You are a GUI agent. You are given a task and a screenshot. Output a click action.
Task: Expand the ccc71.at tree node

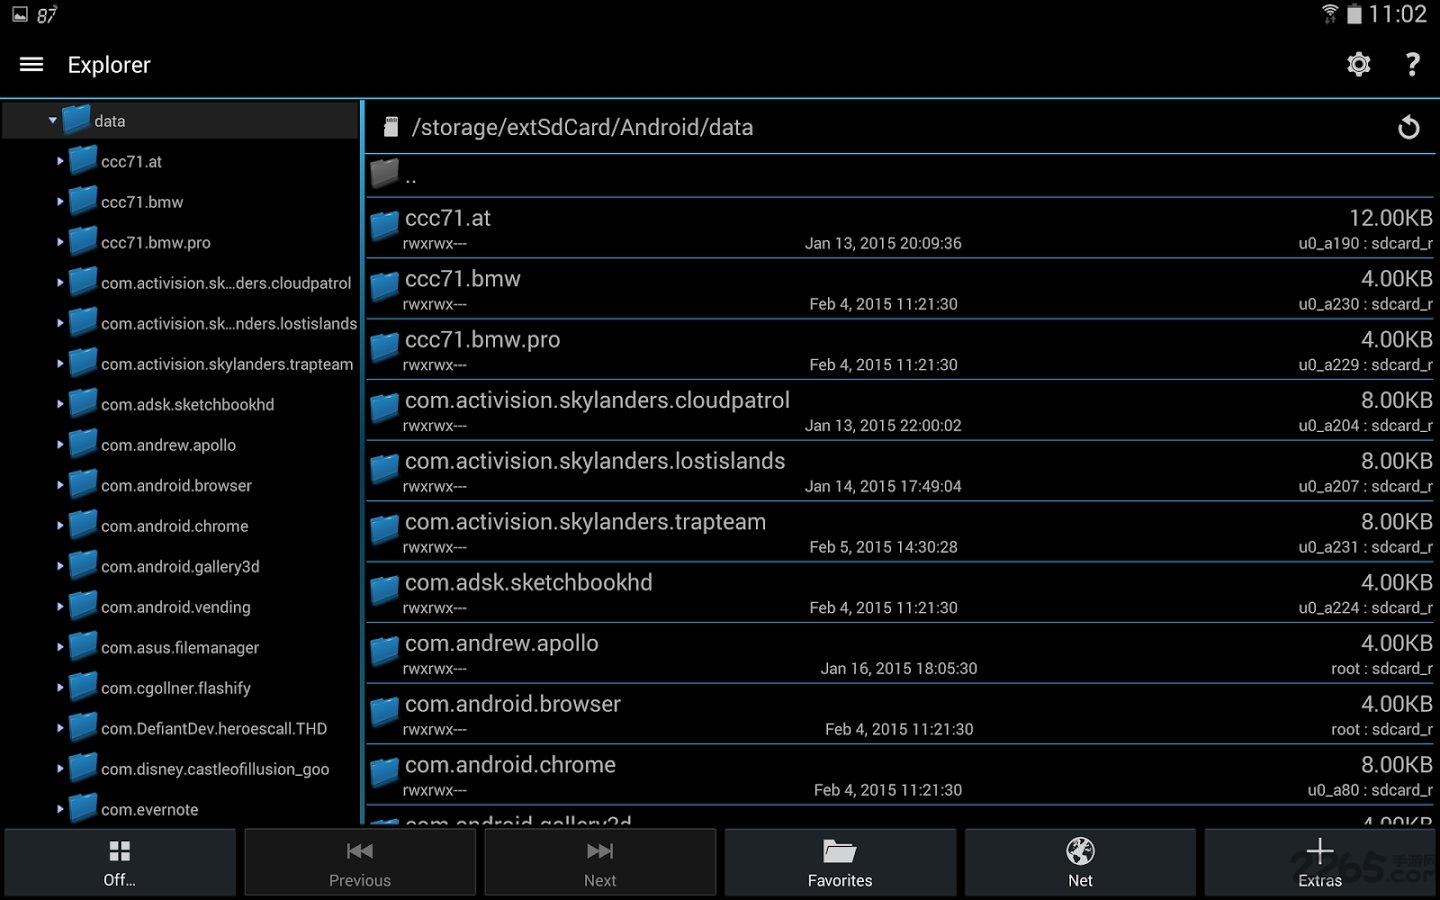point(60,161)
